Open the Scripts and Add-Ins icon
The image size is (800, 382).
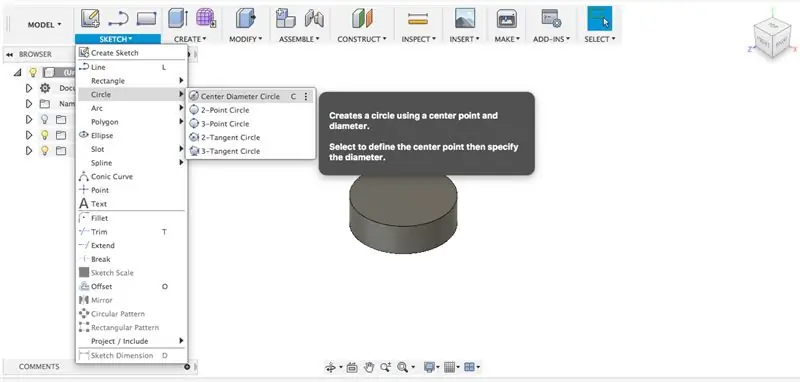(551, 19)
